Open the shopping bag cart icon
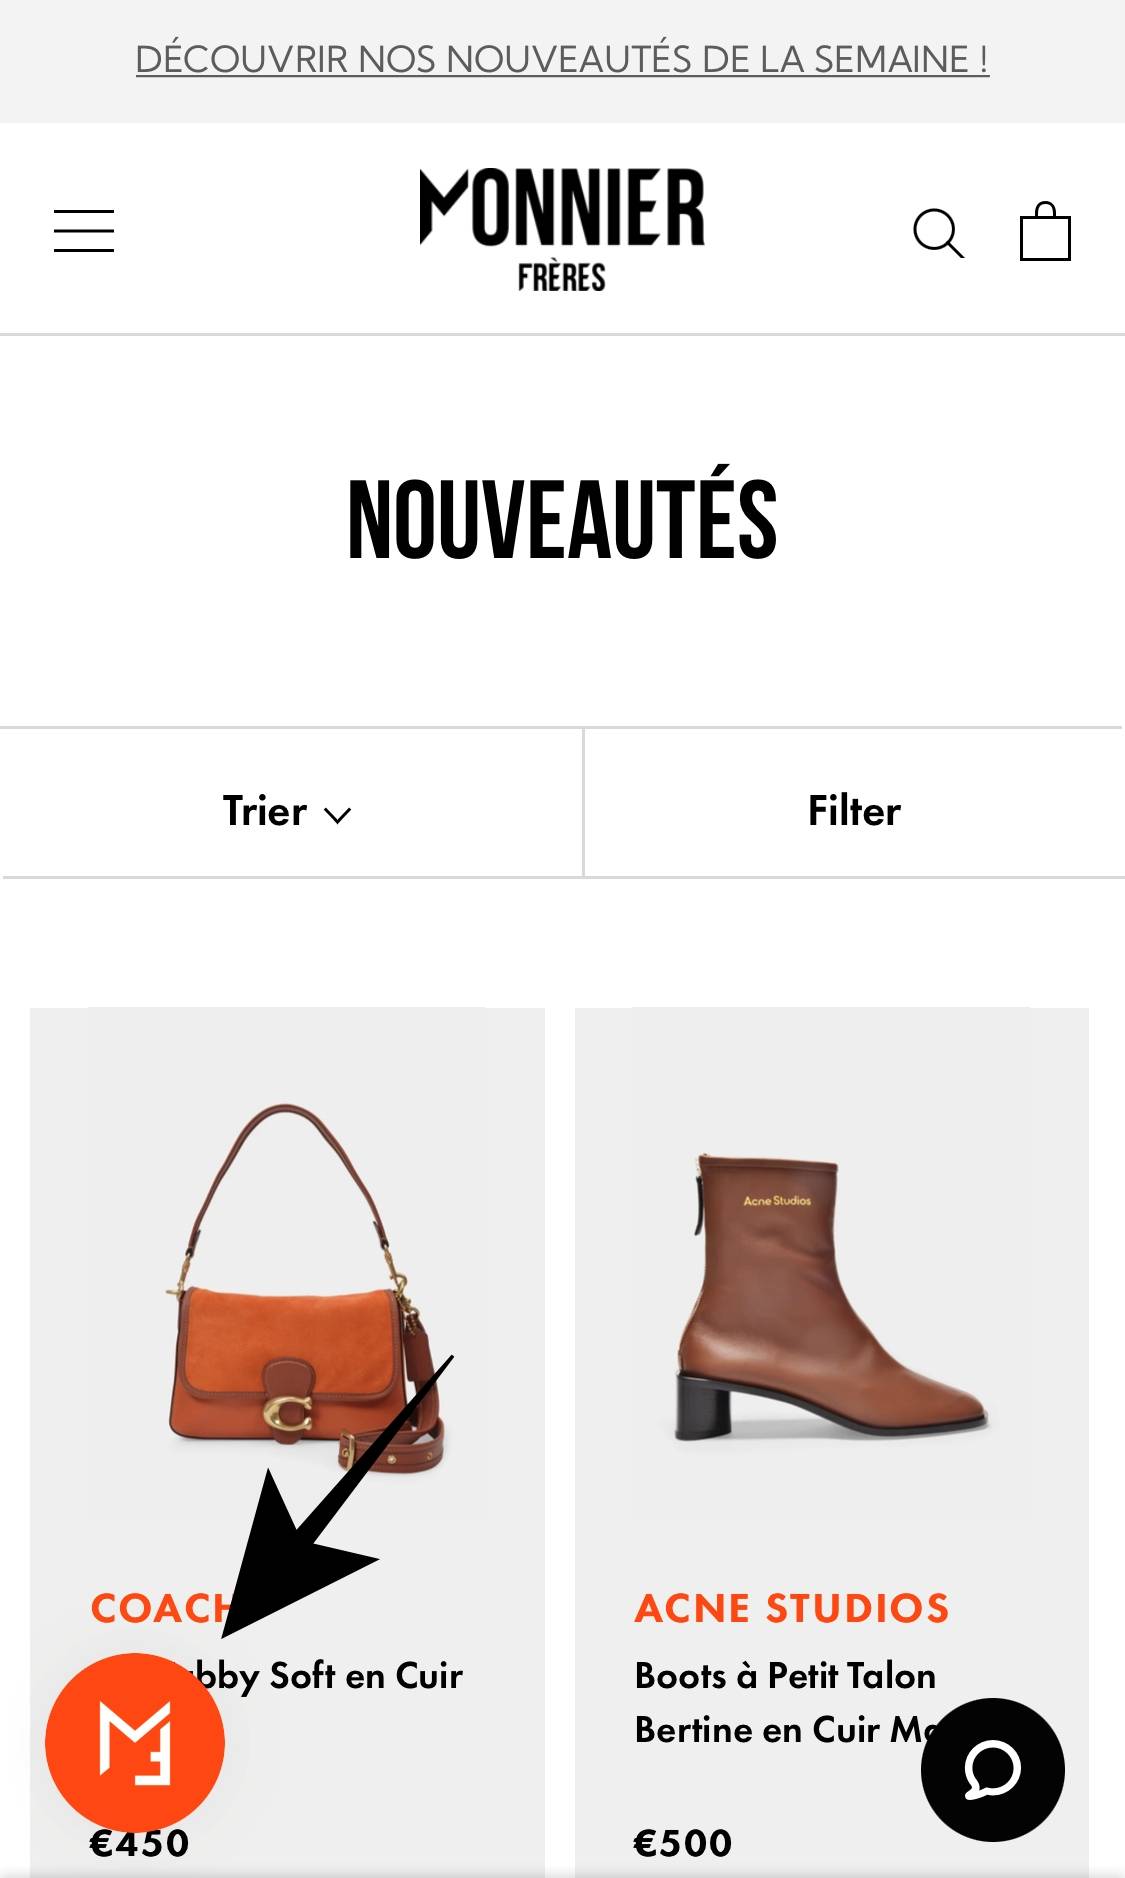The width and height of the screenshot is (1125, 1878). 1045,231
